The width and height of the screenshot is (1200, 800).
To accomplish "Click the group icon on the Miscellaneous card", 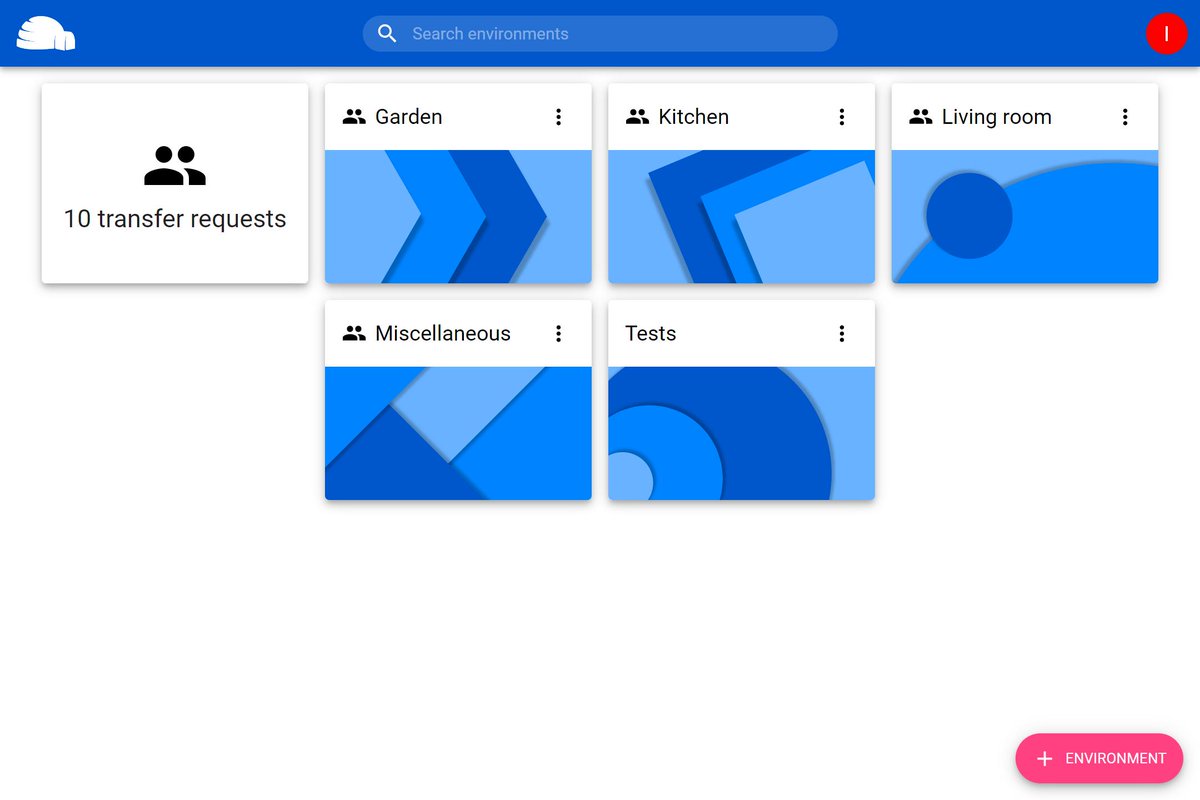I will [353, 333].
